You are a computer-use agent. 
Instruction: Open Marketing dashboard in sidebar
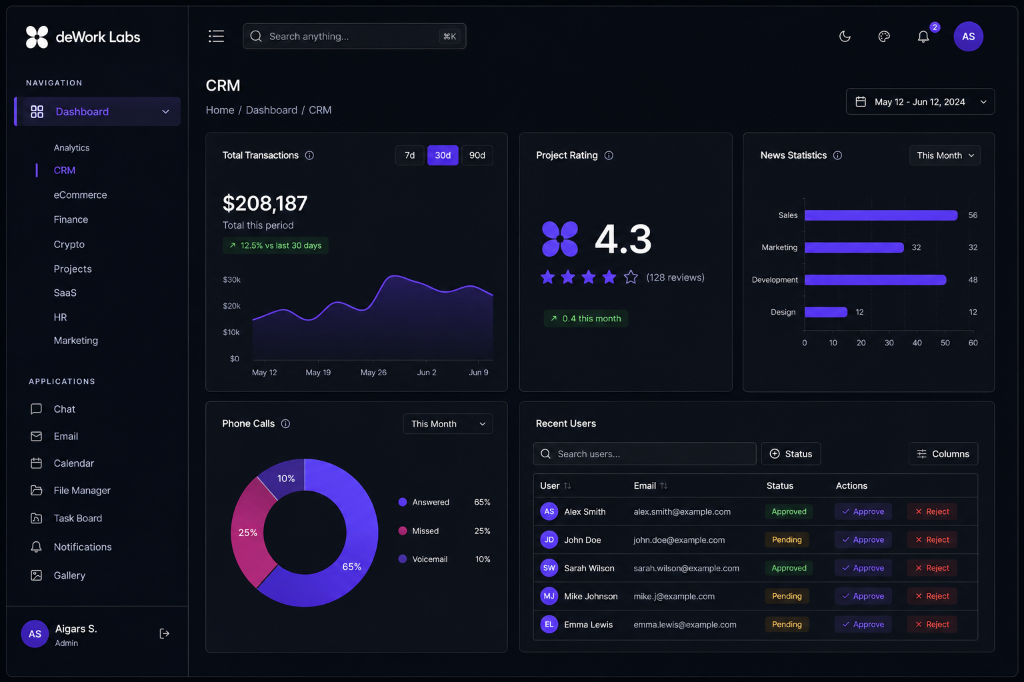click(x=76, y=340)
